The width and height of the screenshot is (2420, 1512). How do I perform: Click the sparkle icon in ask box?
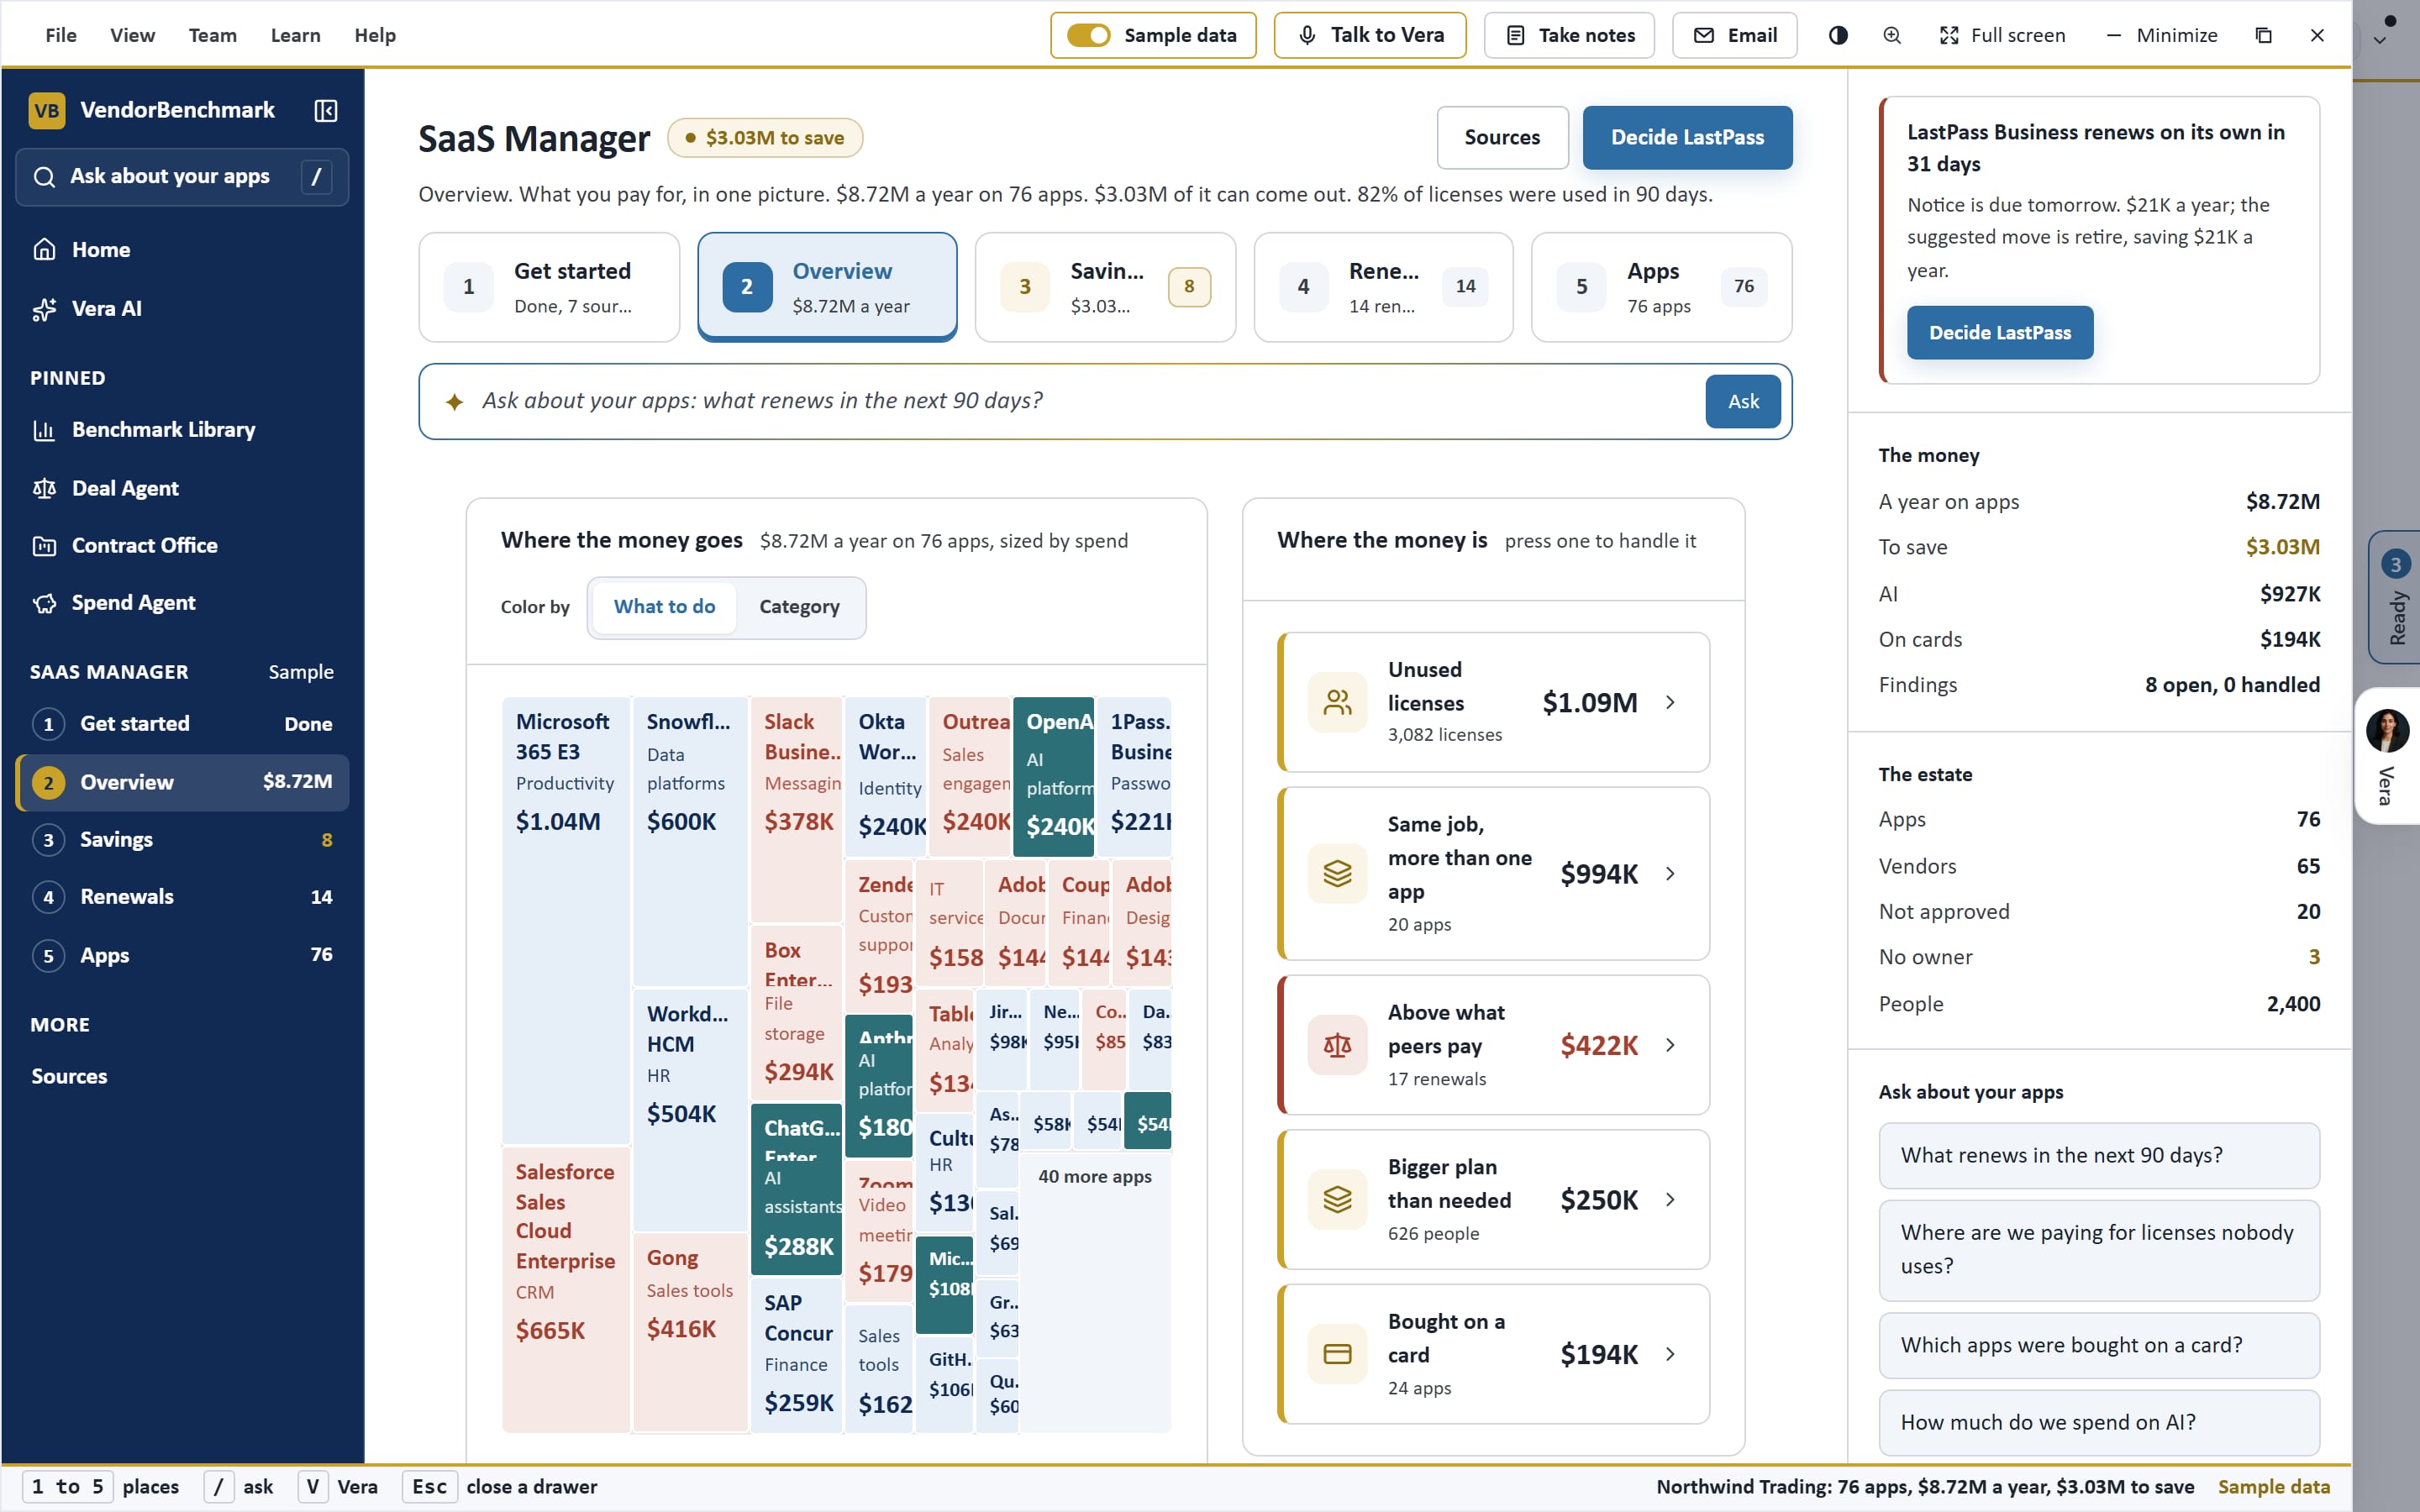[x=454, y=402]
